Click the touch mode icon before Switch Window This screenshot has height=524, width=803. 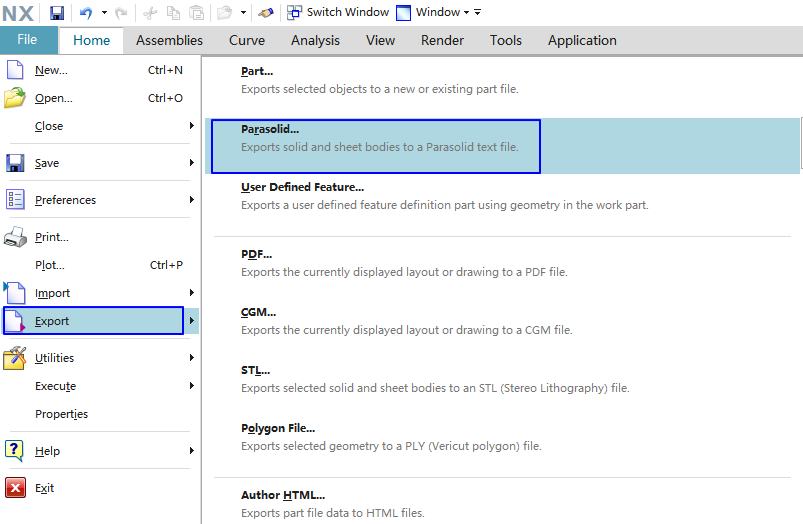coord(265,13)
